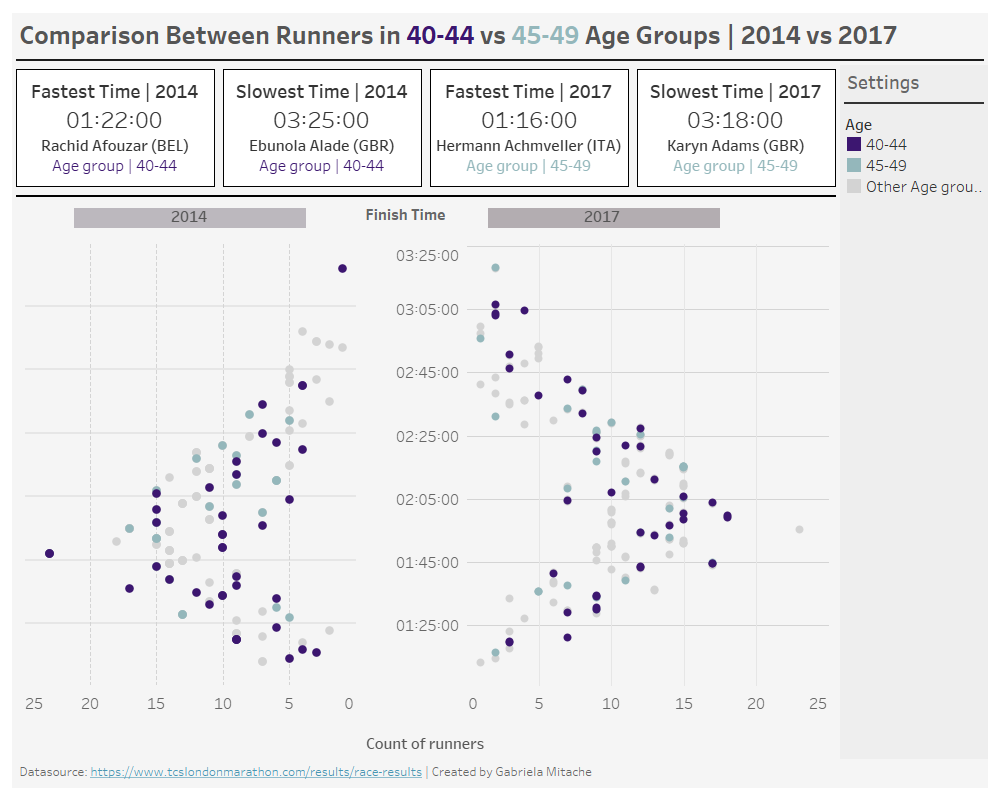This screenshot has width=1000, height=800.
Task: Click the 01:45:00 axis label
Action: point(427,563)
